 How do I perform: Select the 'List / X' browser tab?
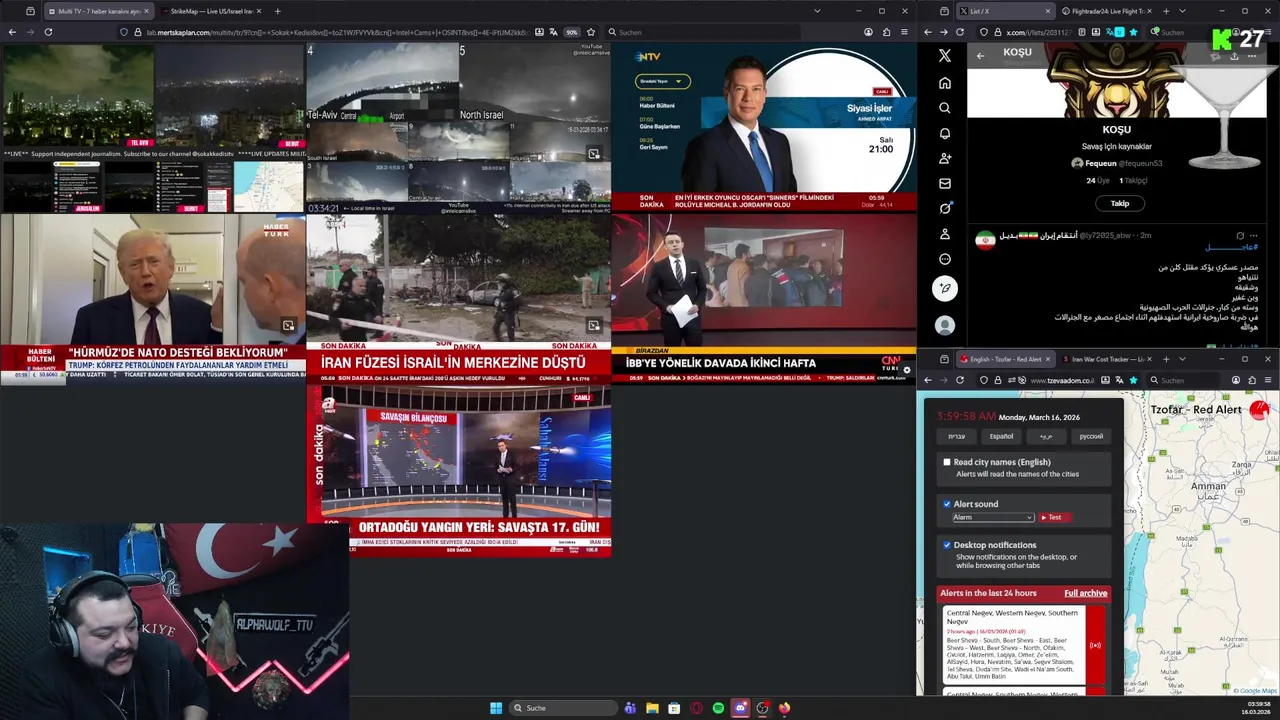1005,11
